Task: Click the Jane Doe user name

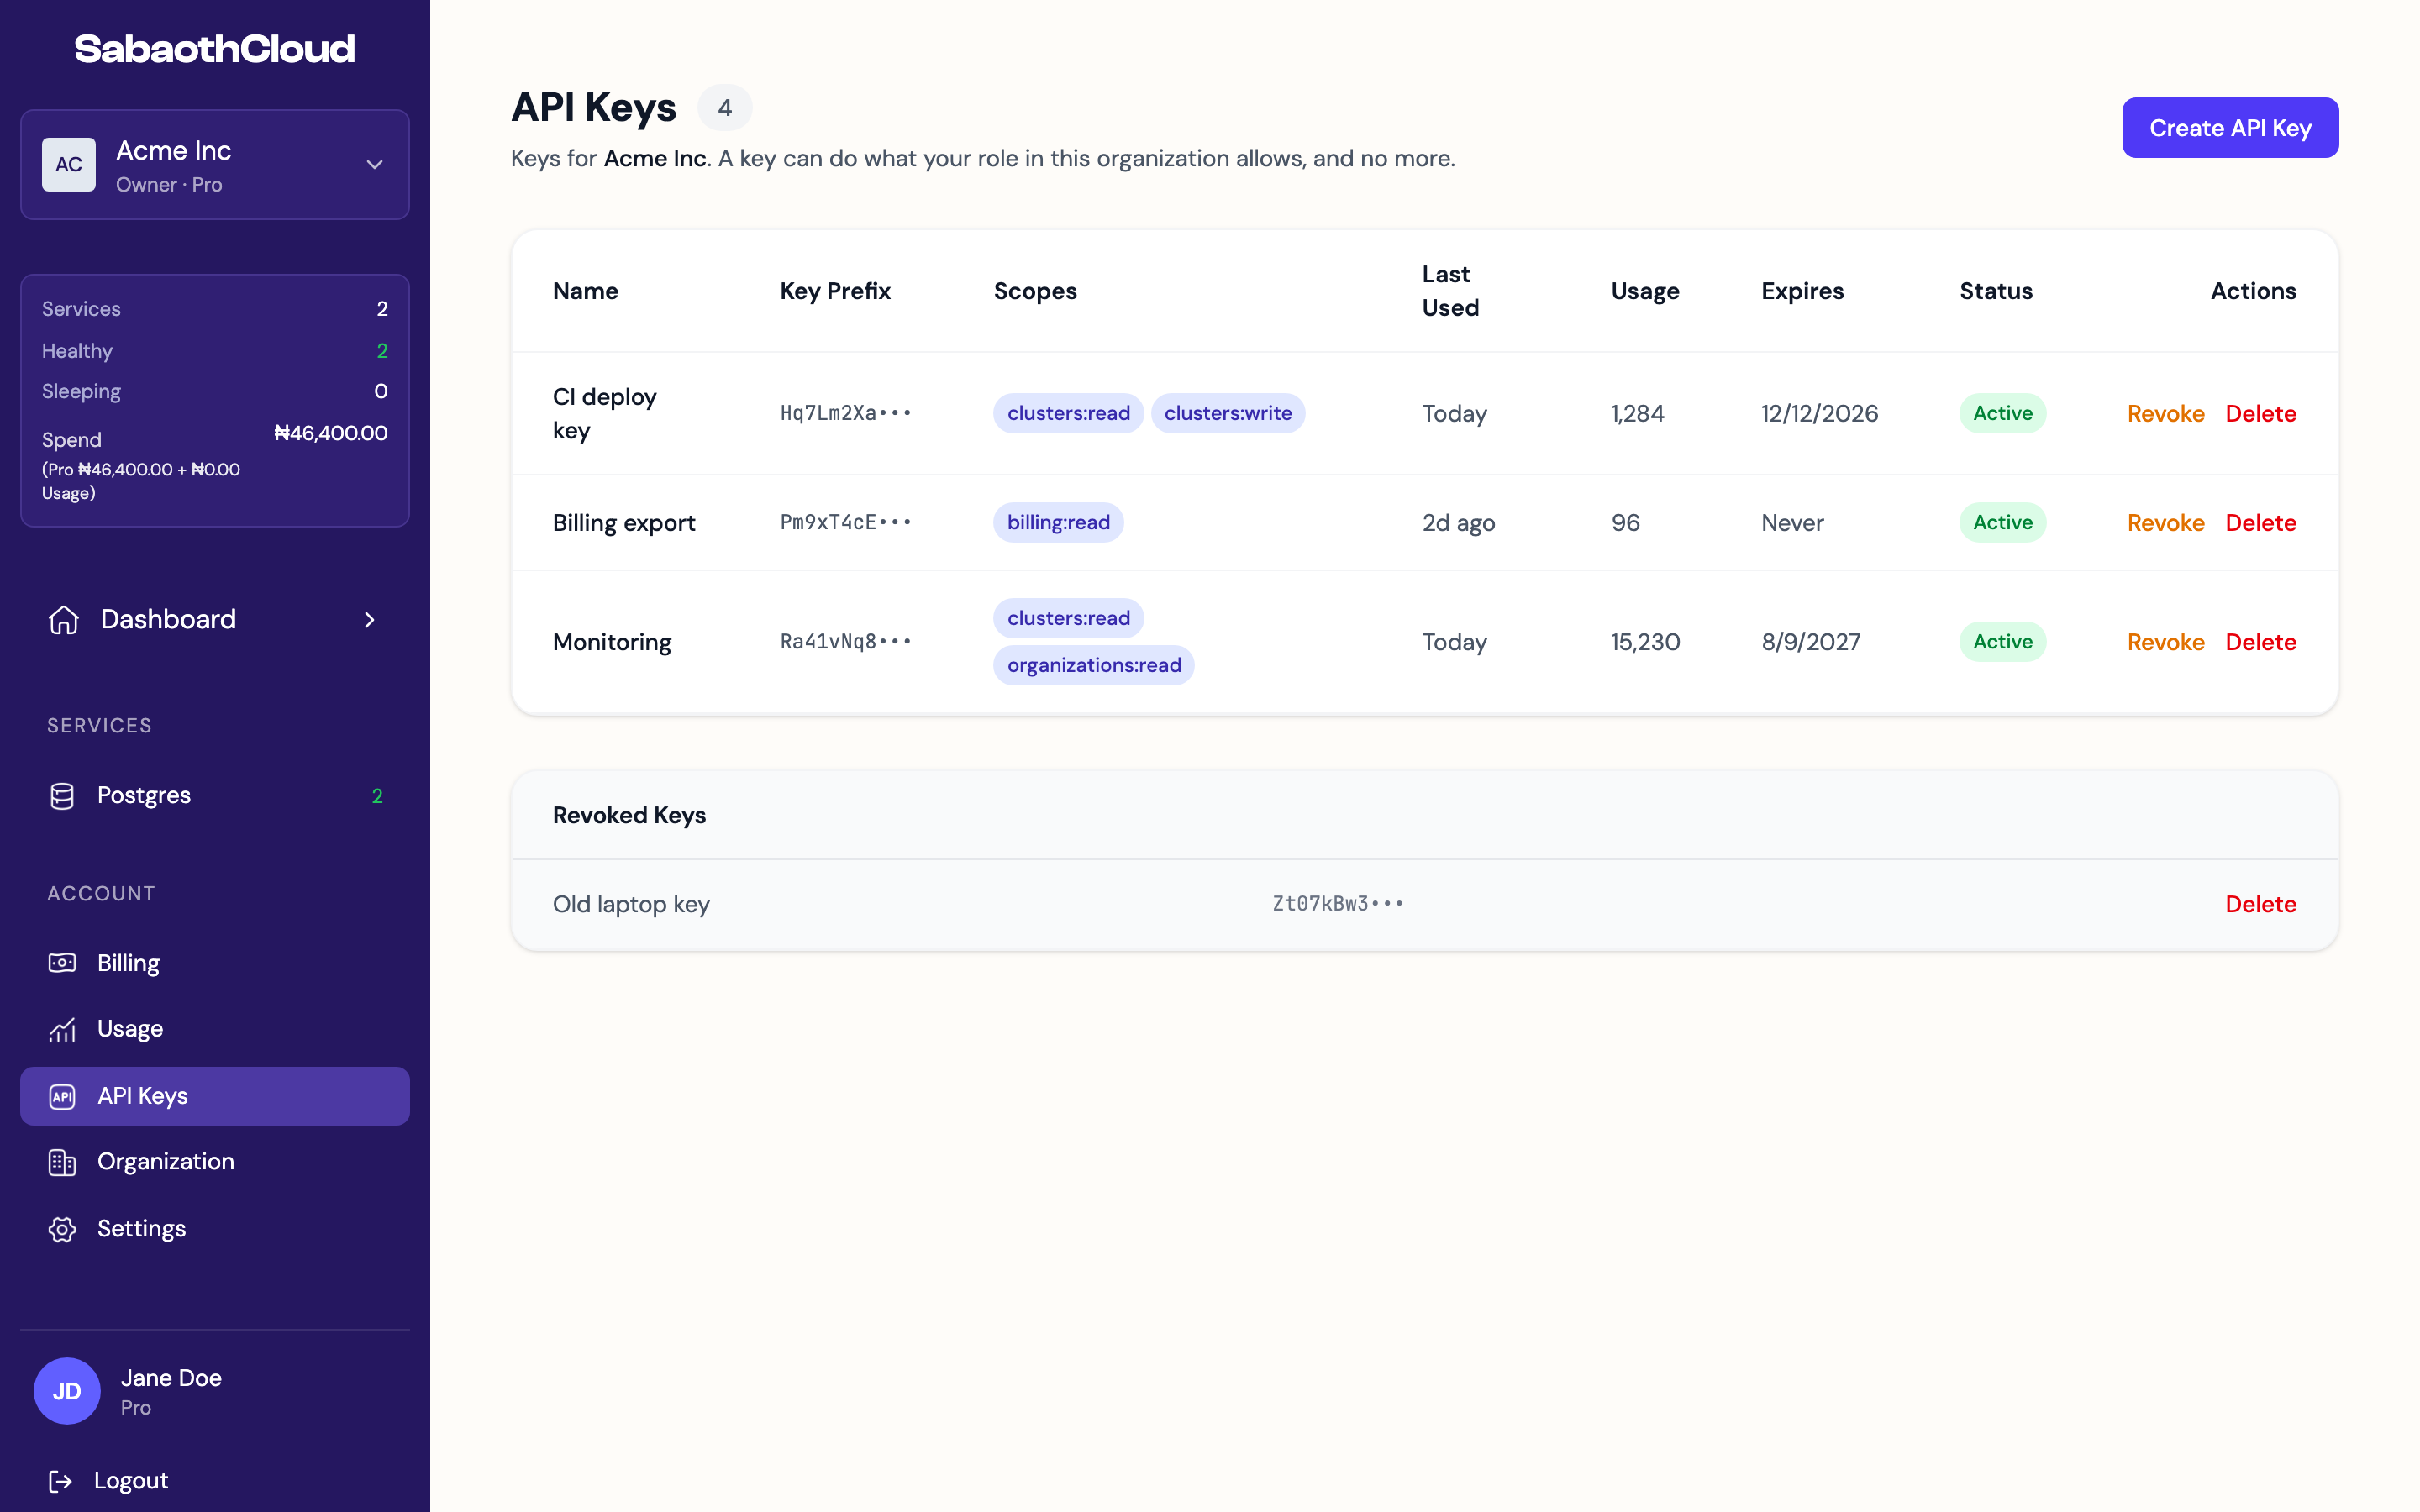Action: 171,1378
